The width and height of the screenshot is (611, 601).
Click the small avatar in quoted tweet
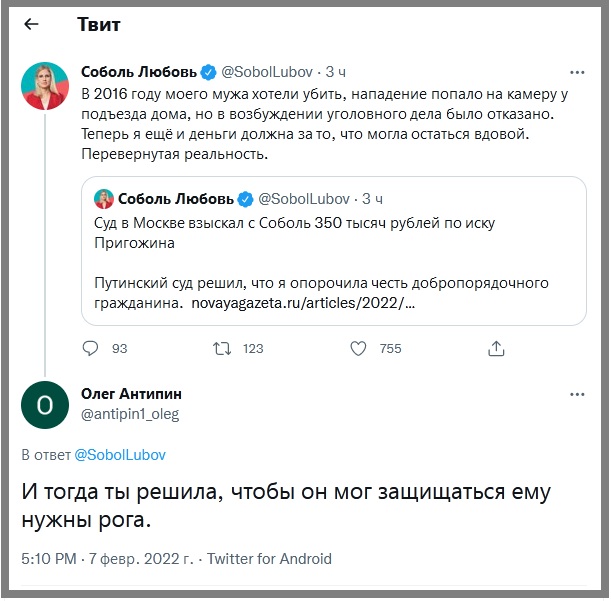(x=103, y=198)
